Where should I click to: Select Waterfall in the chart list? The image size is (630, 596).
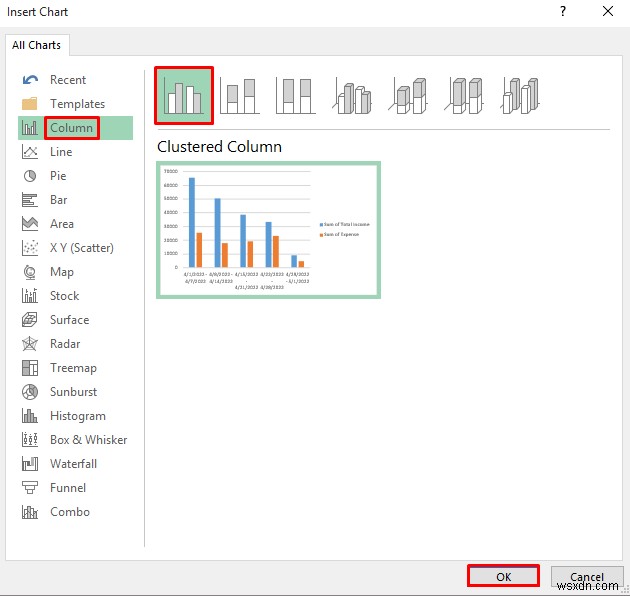click(x=74, y=464)
